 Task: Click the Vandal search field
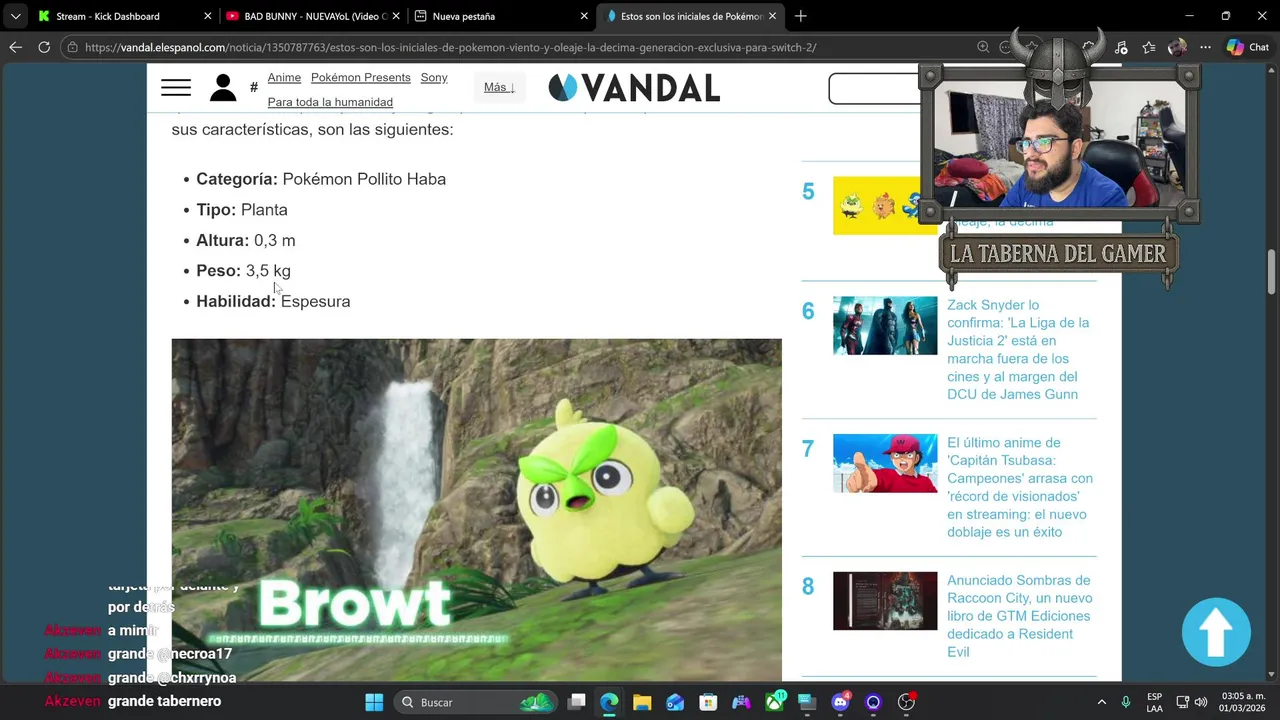click(874, 89)
